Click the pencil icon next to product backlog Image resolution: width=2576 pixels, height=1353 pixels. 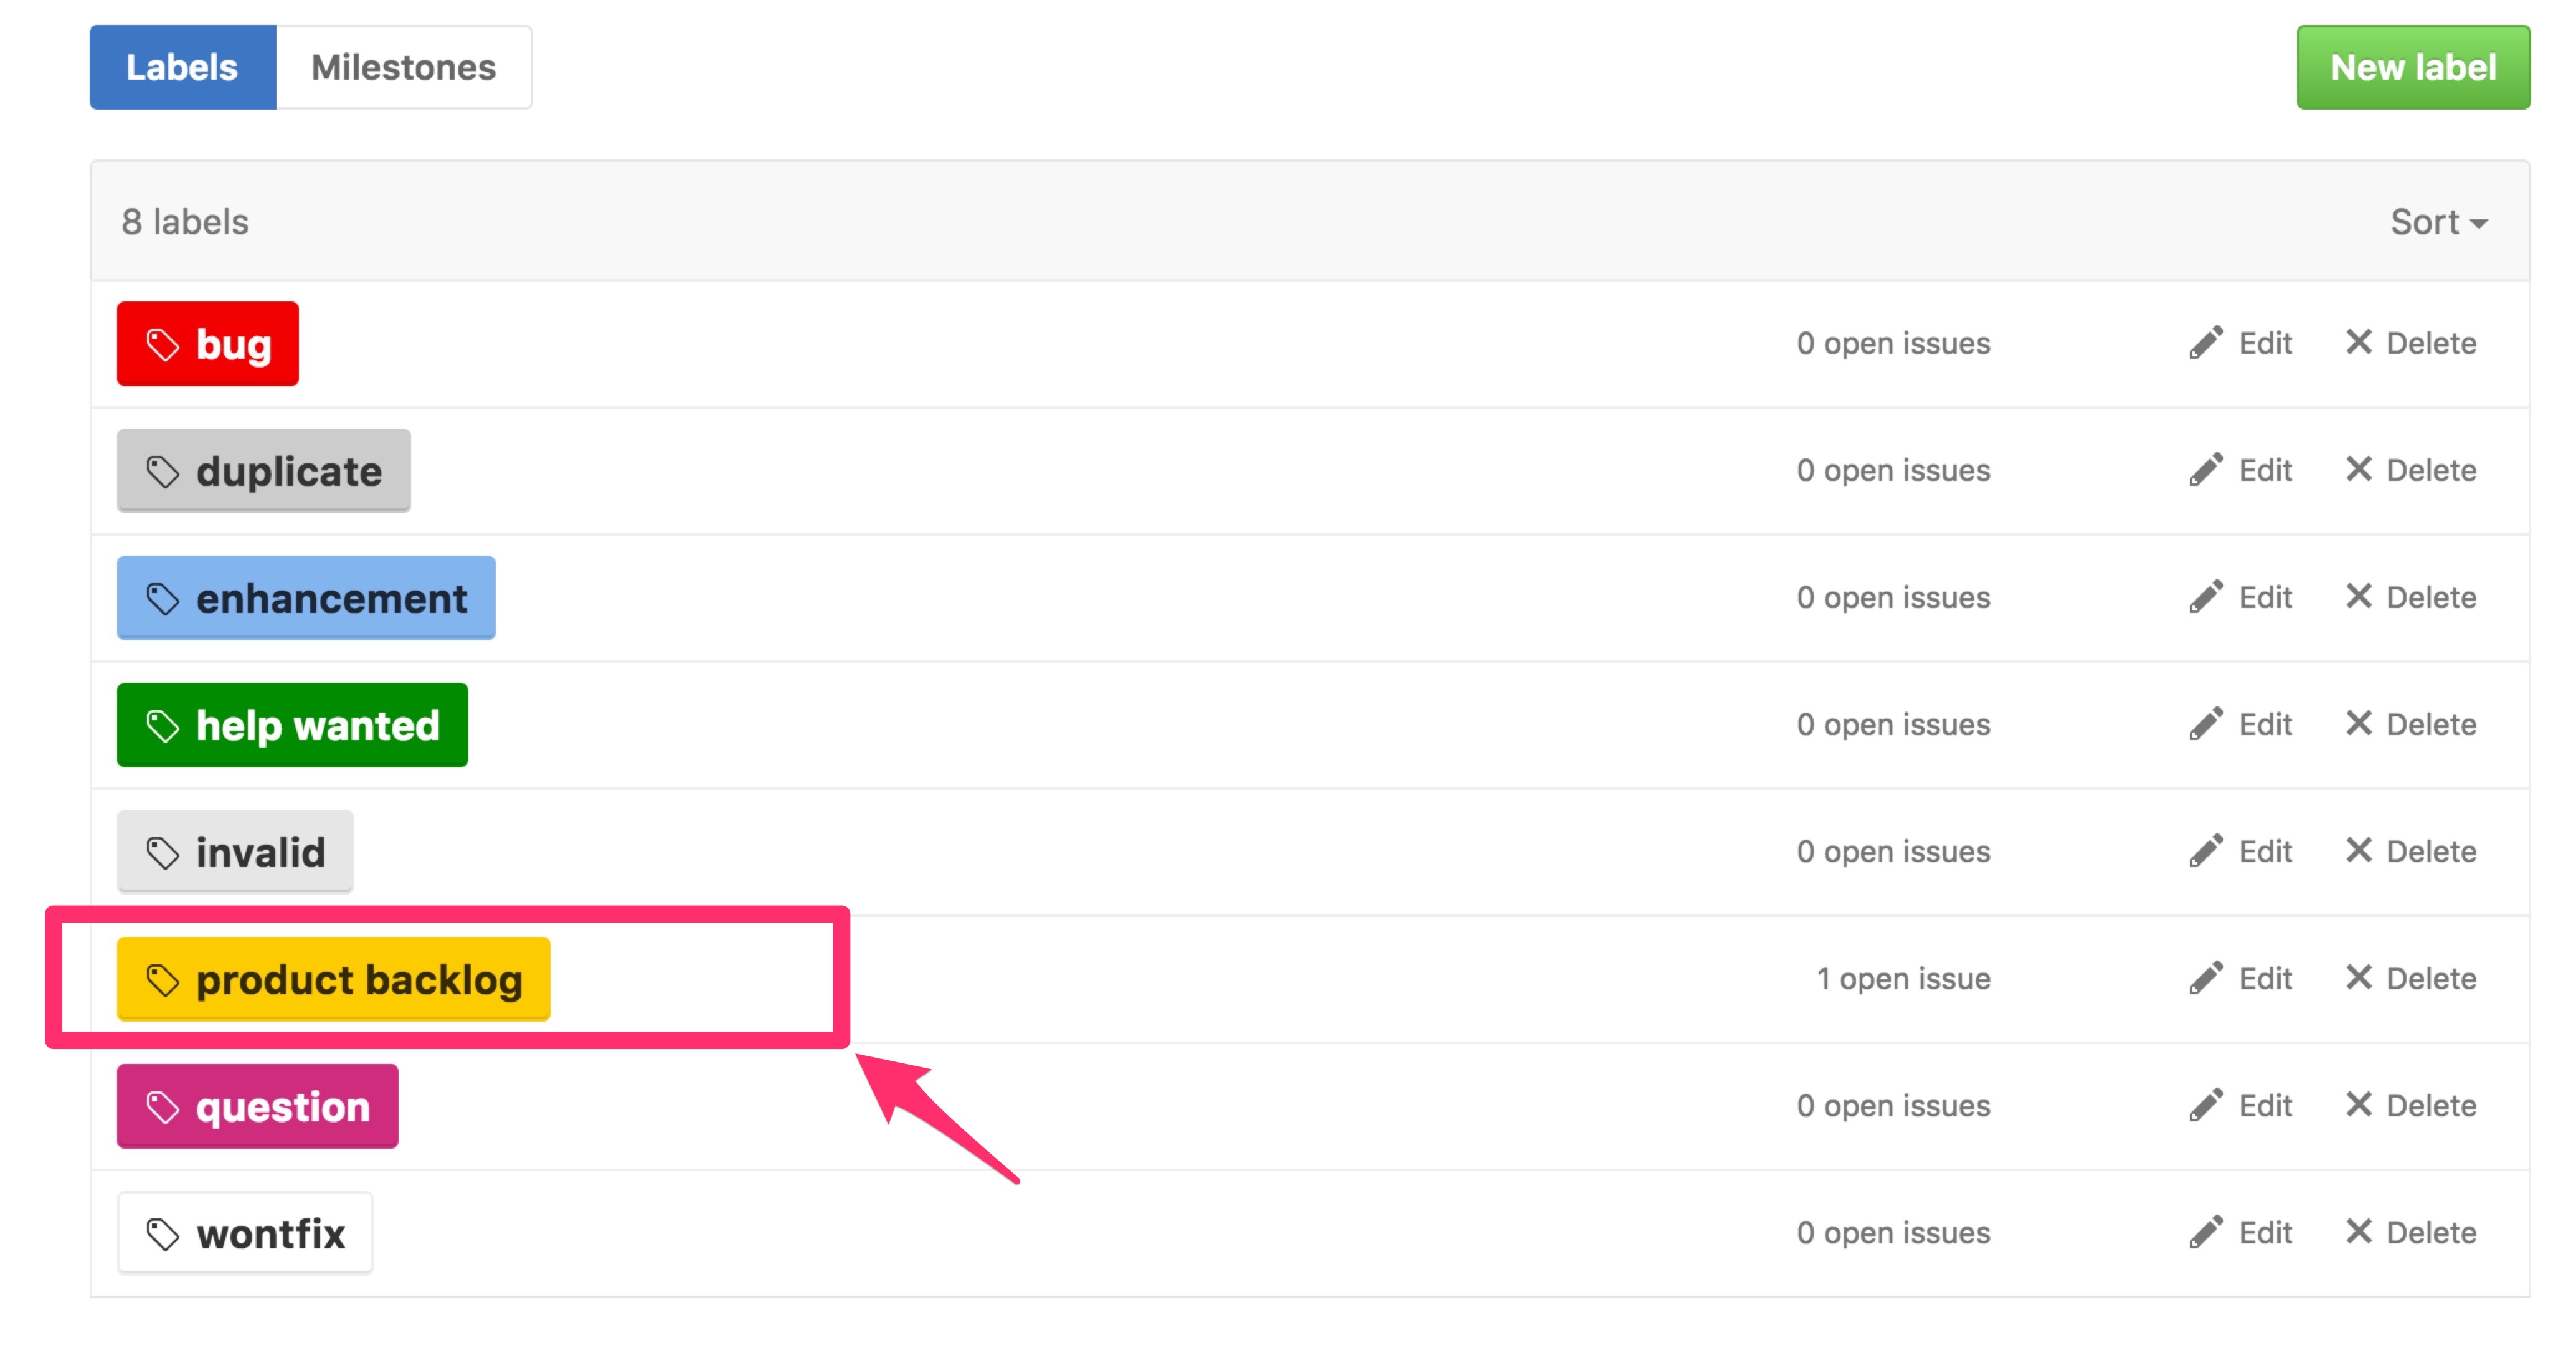pyautogui.click(x=2207, y=978)
